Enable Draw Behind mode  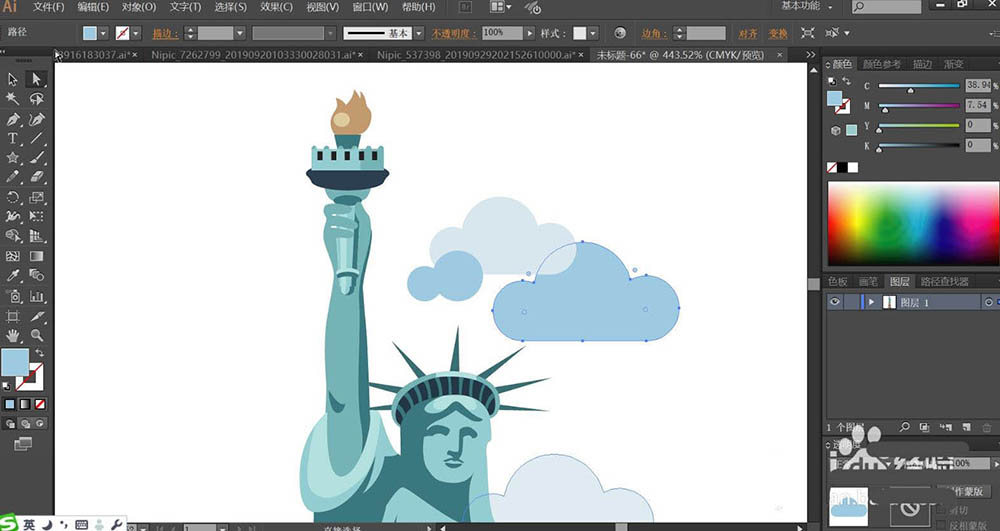tap(26, 423)
